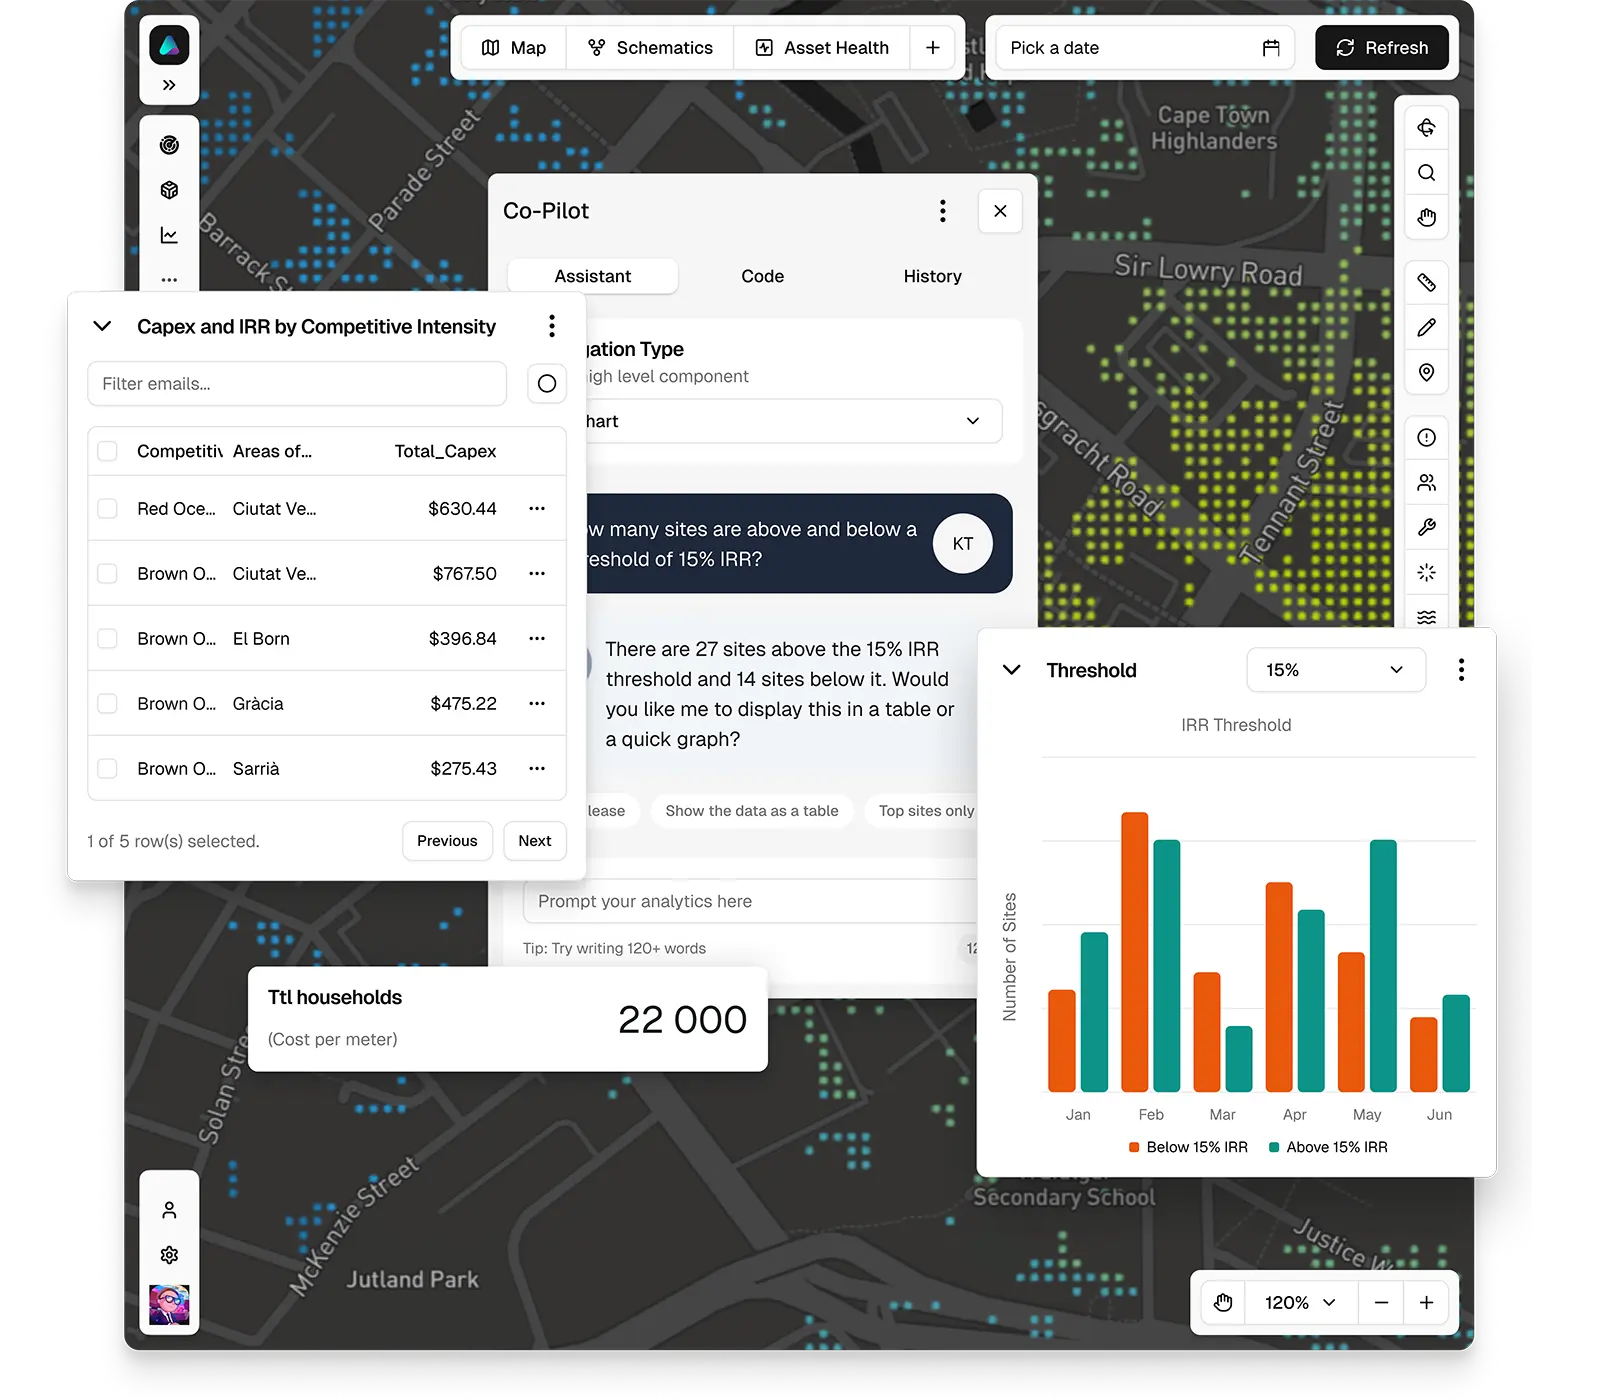Toggle the select-all header checkbox
This screenshot has height=1400, width=1600.
click(107, 451)
